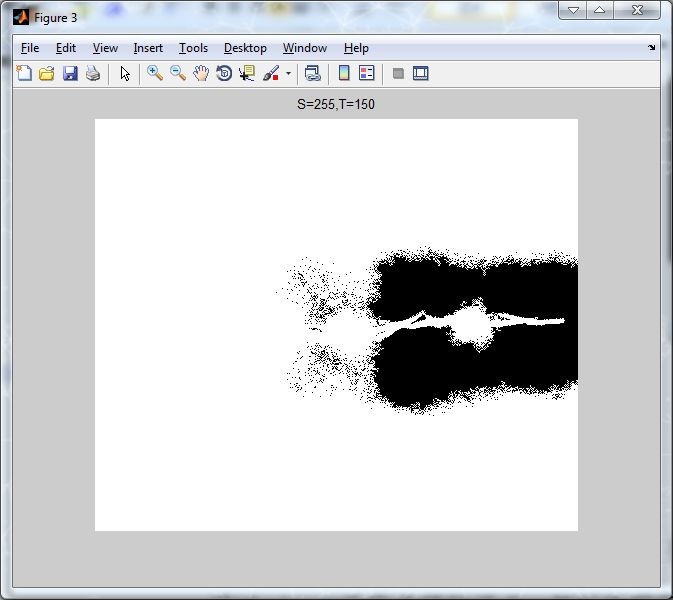Expand the Brush tool color dropdown arrow

[x=288, y=73]
